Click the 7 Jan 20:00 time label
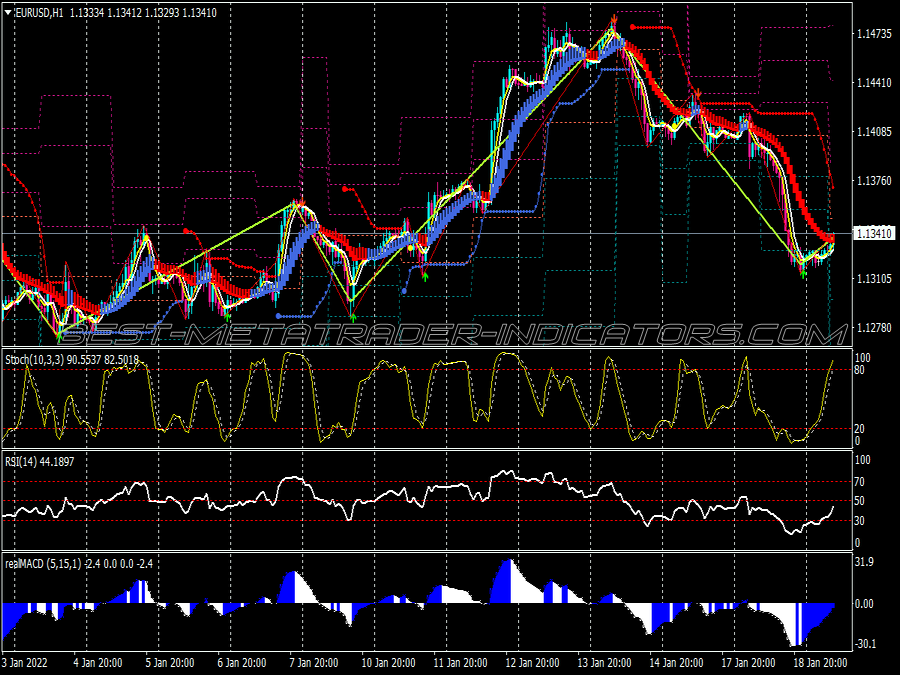The image size is (900, 675). [313, 662]
